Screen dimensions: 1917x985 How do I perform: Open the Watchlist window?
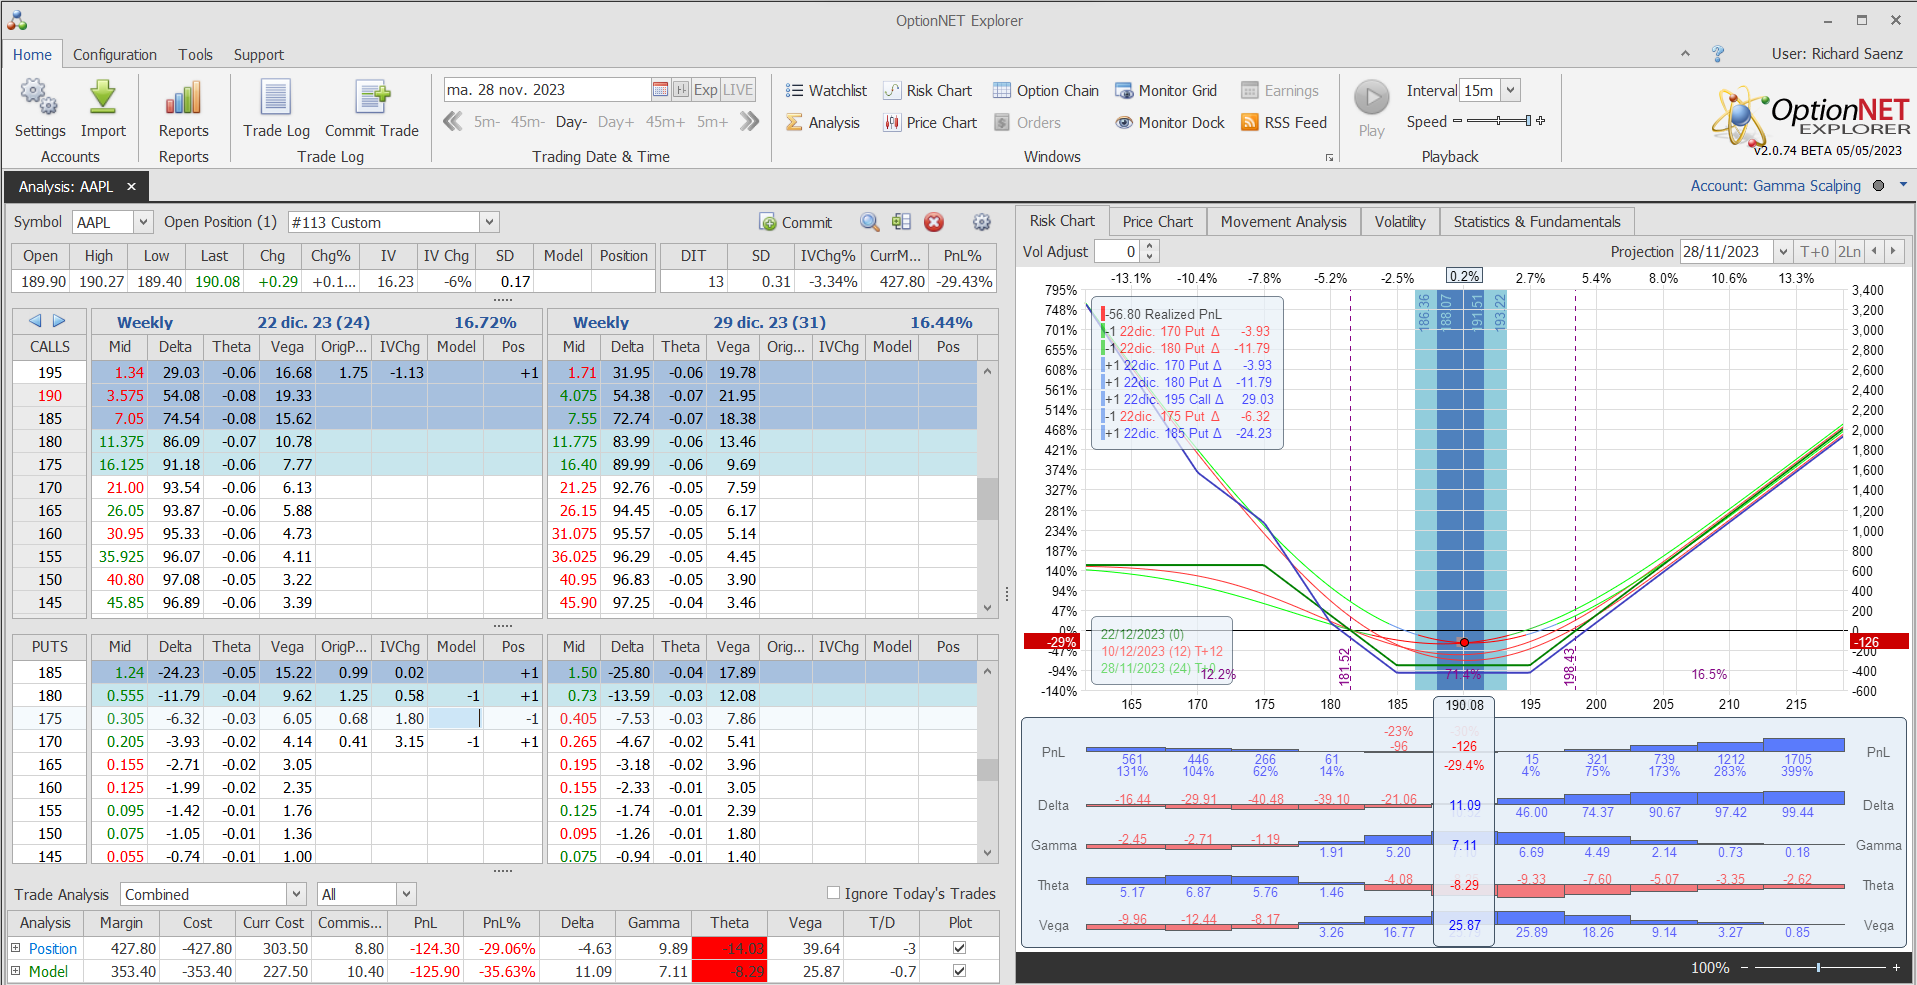tap(826, 91)
